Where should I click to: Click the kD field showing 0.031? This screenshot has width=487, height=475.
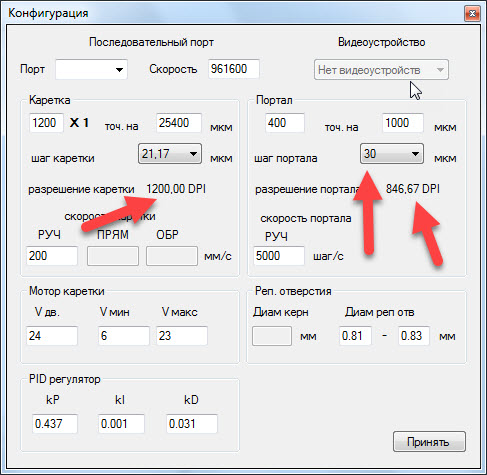point(192,424)
